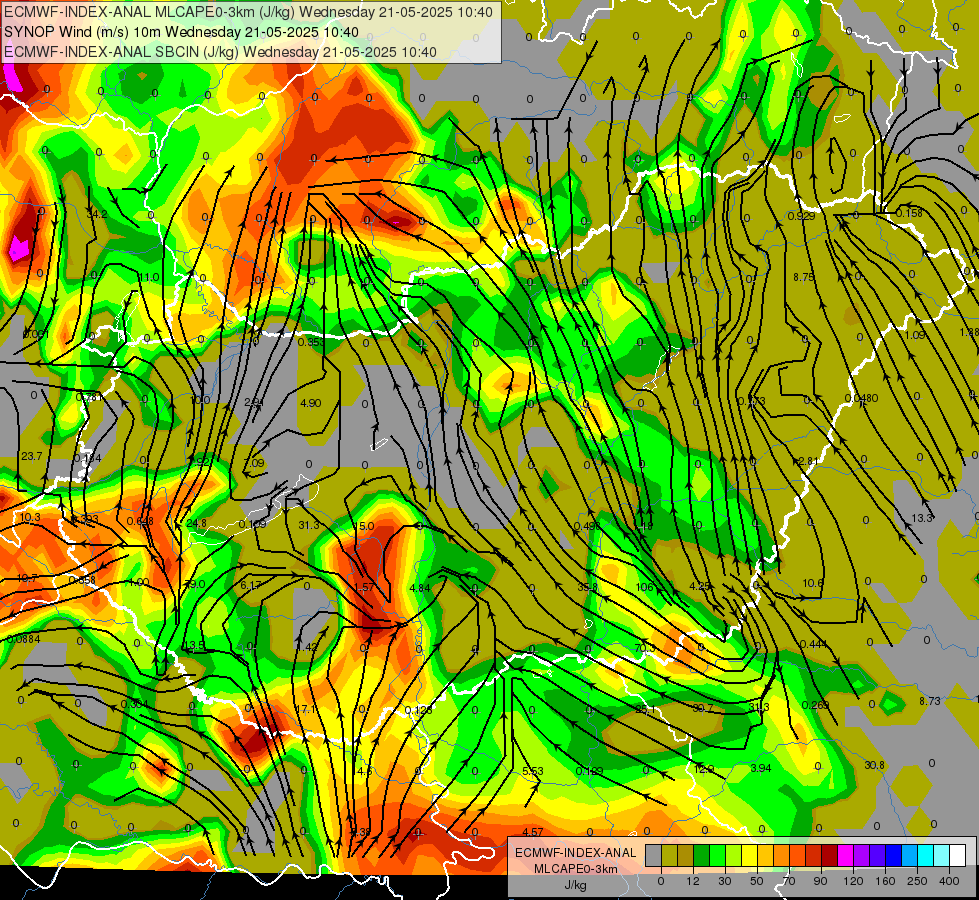Select the dark red legend swatch
This screenshot has width=979, height=900.
pyautogui.click(x=829, y=856)
